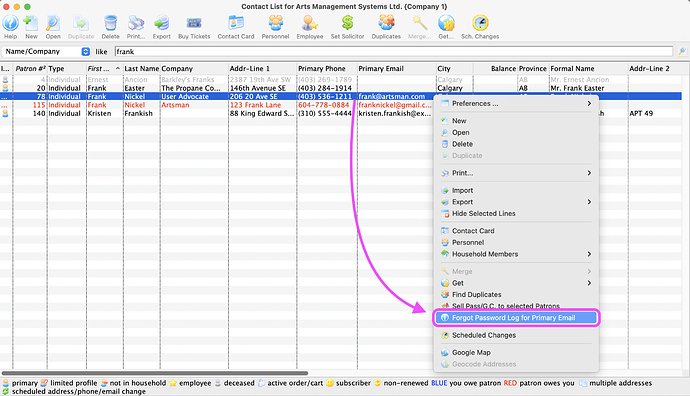The width and height of the screenshot is (690, 396).
Task: Choose Contact Card in the context menu
Action: click(x=516, y=231)
